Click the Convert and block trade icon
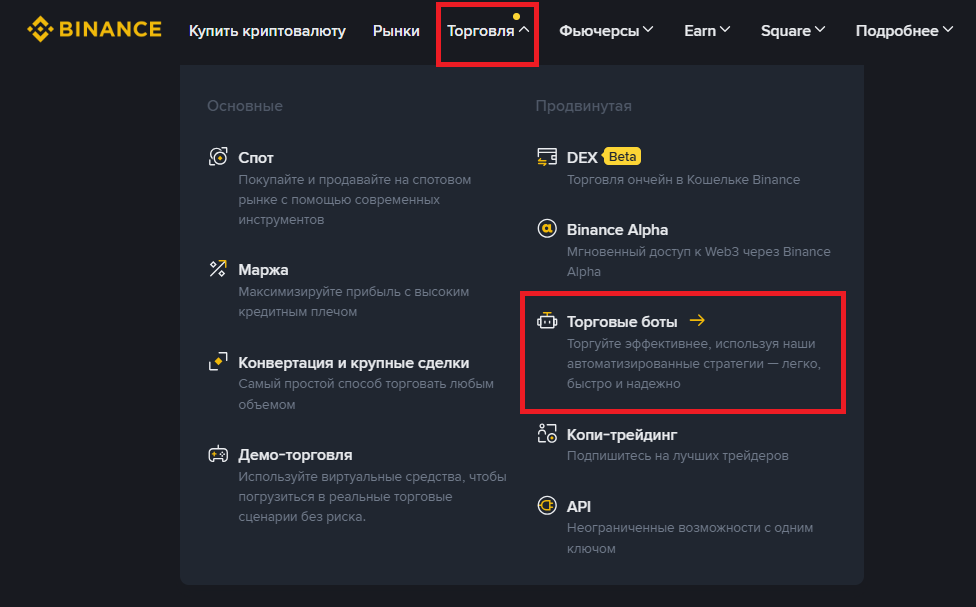This screenshot has width=976, height=607. pos(218,363)
